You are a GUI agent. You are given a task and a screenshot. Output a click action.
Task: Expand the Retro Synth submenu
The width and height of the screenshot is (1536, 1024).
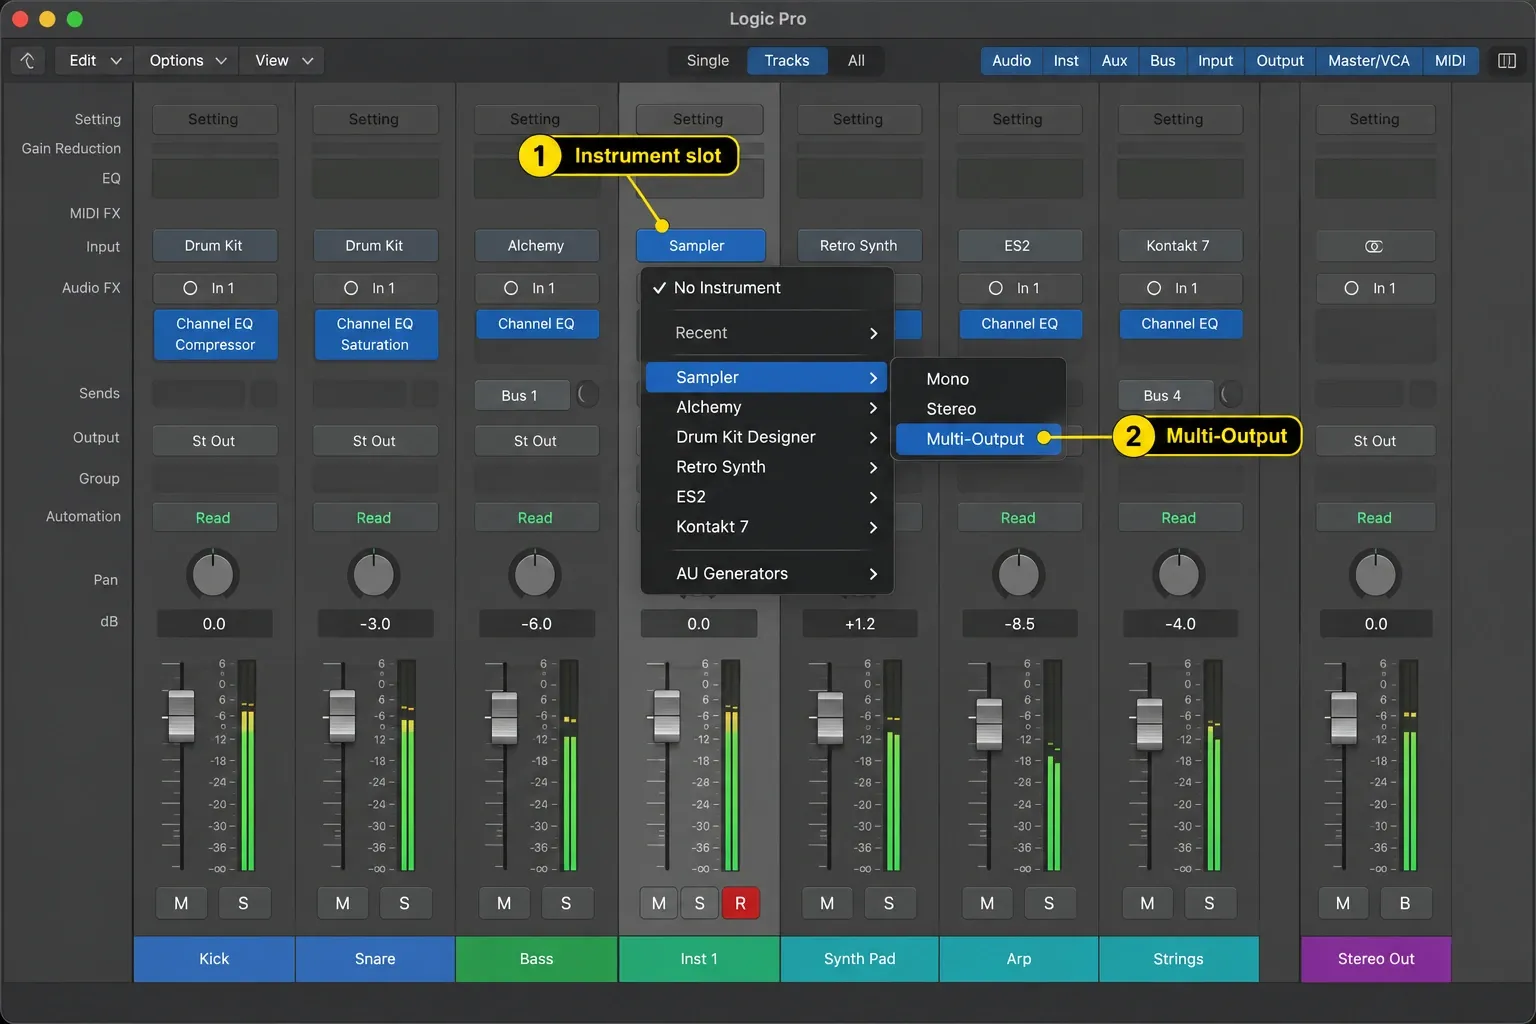tap(767, 467)
